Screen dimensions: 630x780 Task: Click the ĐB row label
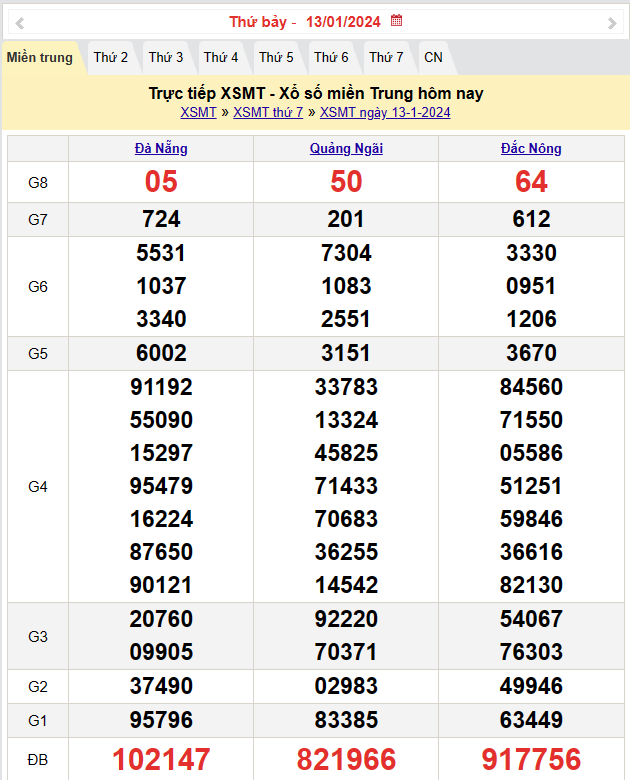[x=38, y=760]
